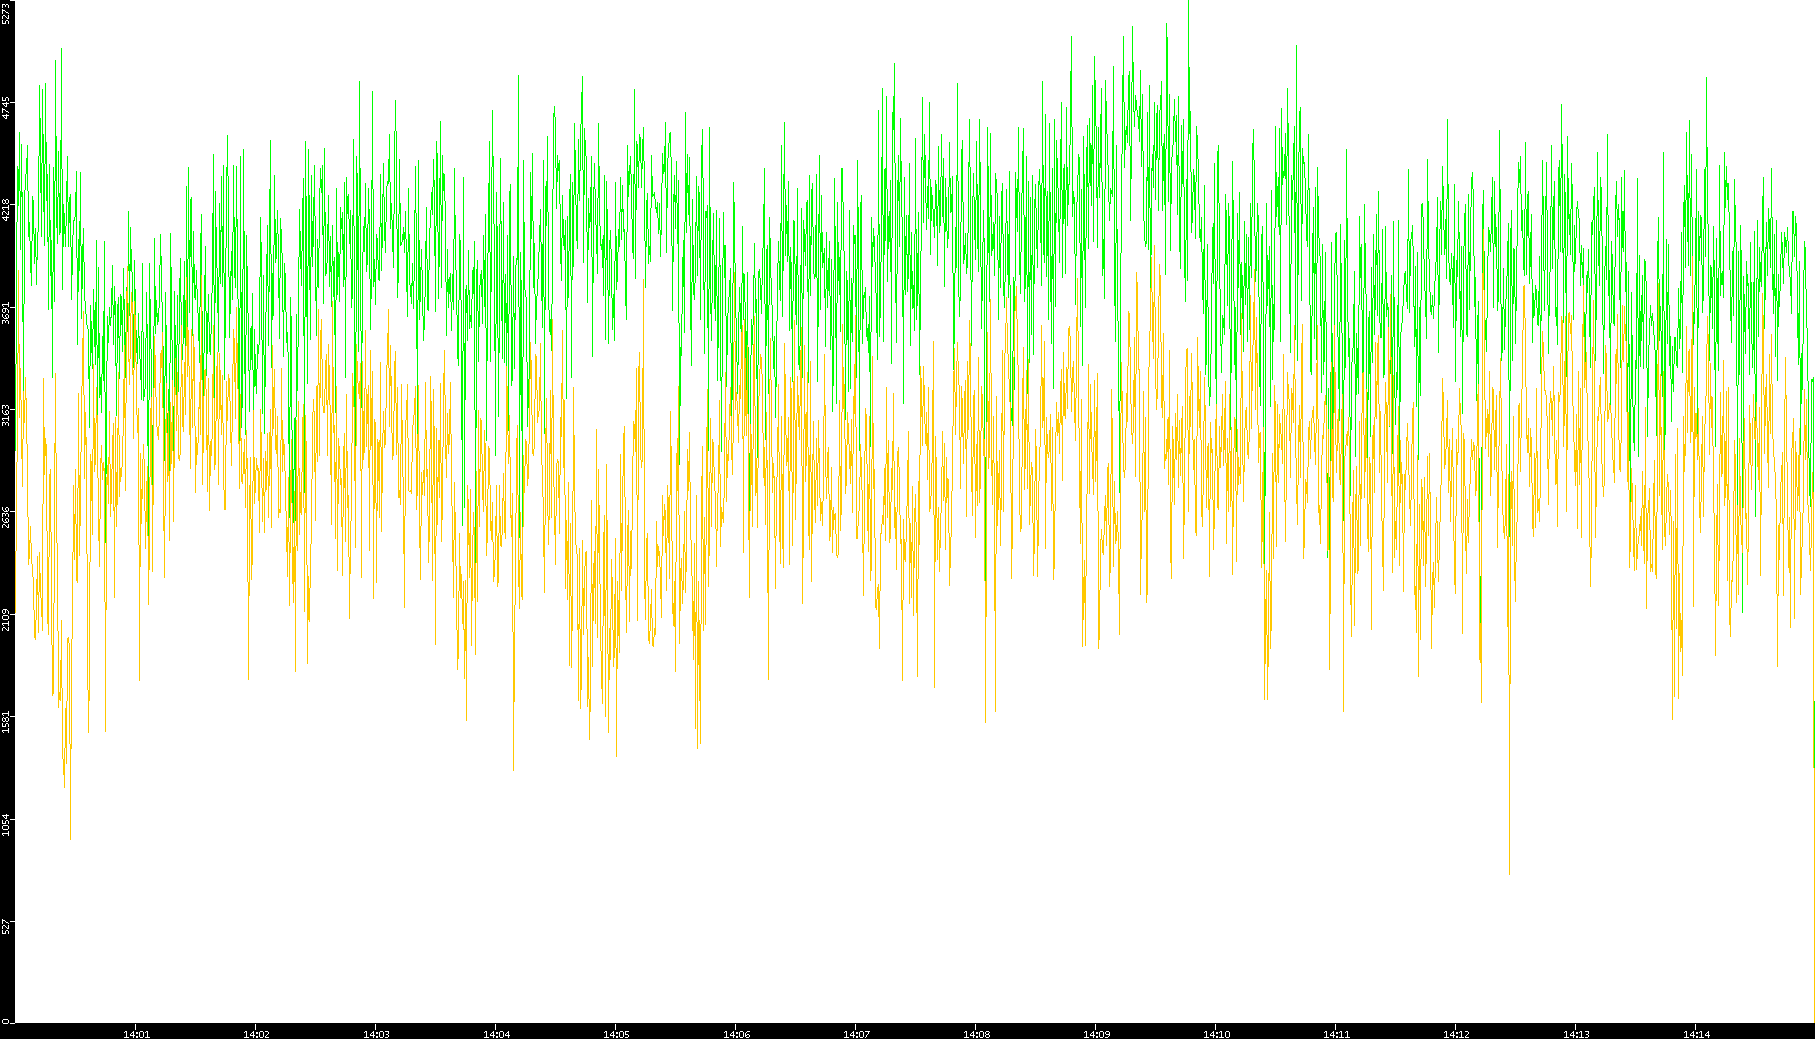
Task: Pick the 14:12 time axis label
Action: click(x=1456, y=1034)
